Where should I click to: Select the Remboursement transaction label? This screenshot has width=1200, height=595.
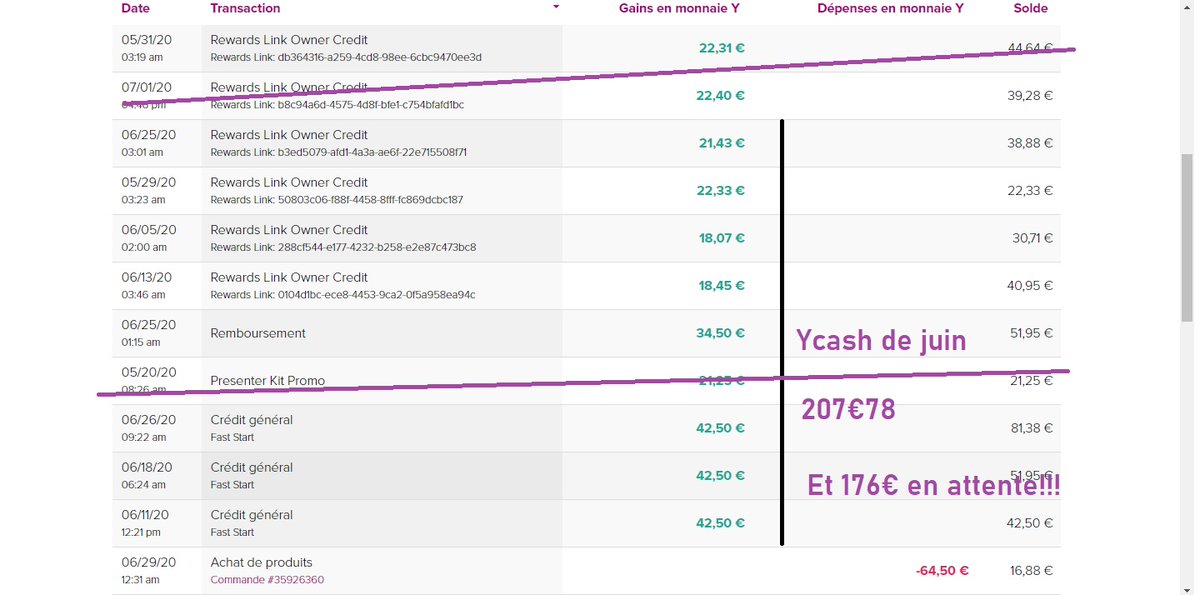pos(258,333)
